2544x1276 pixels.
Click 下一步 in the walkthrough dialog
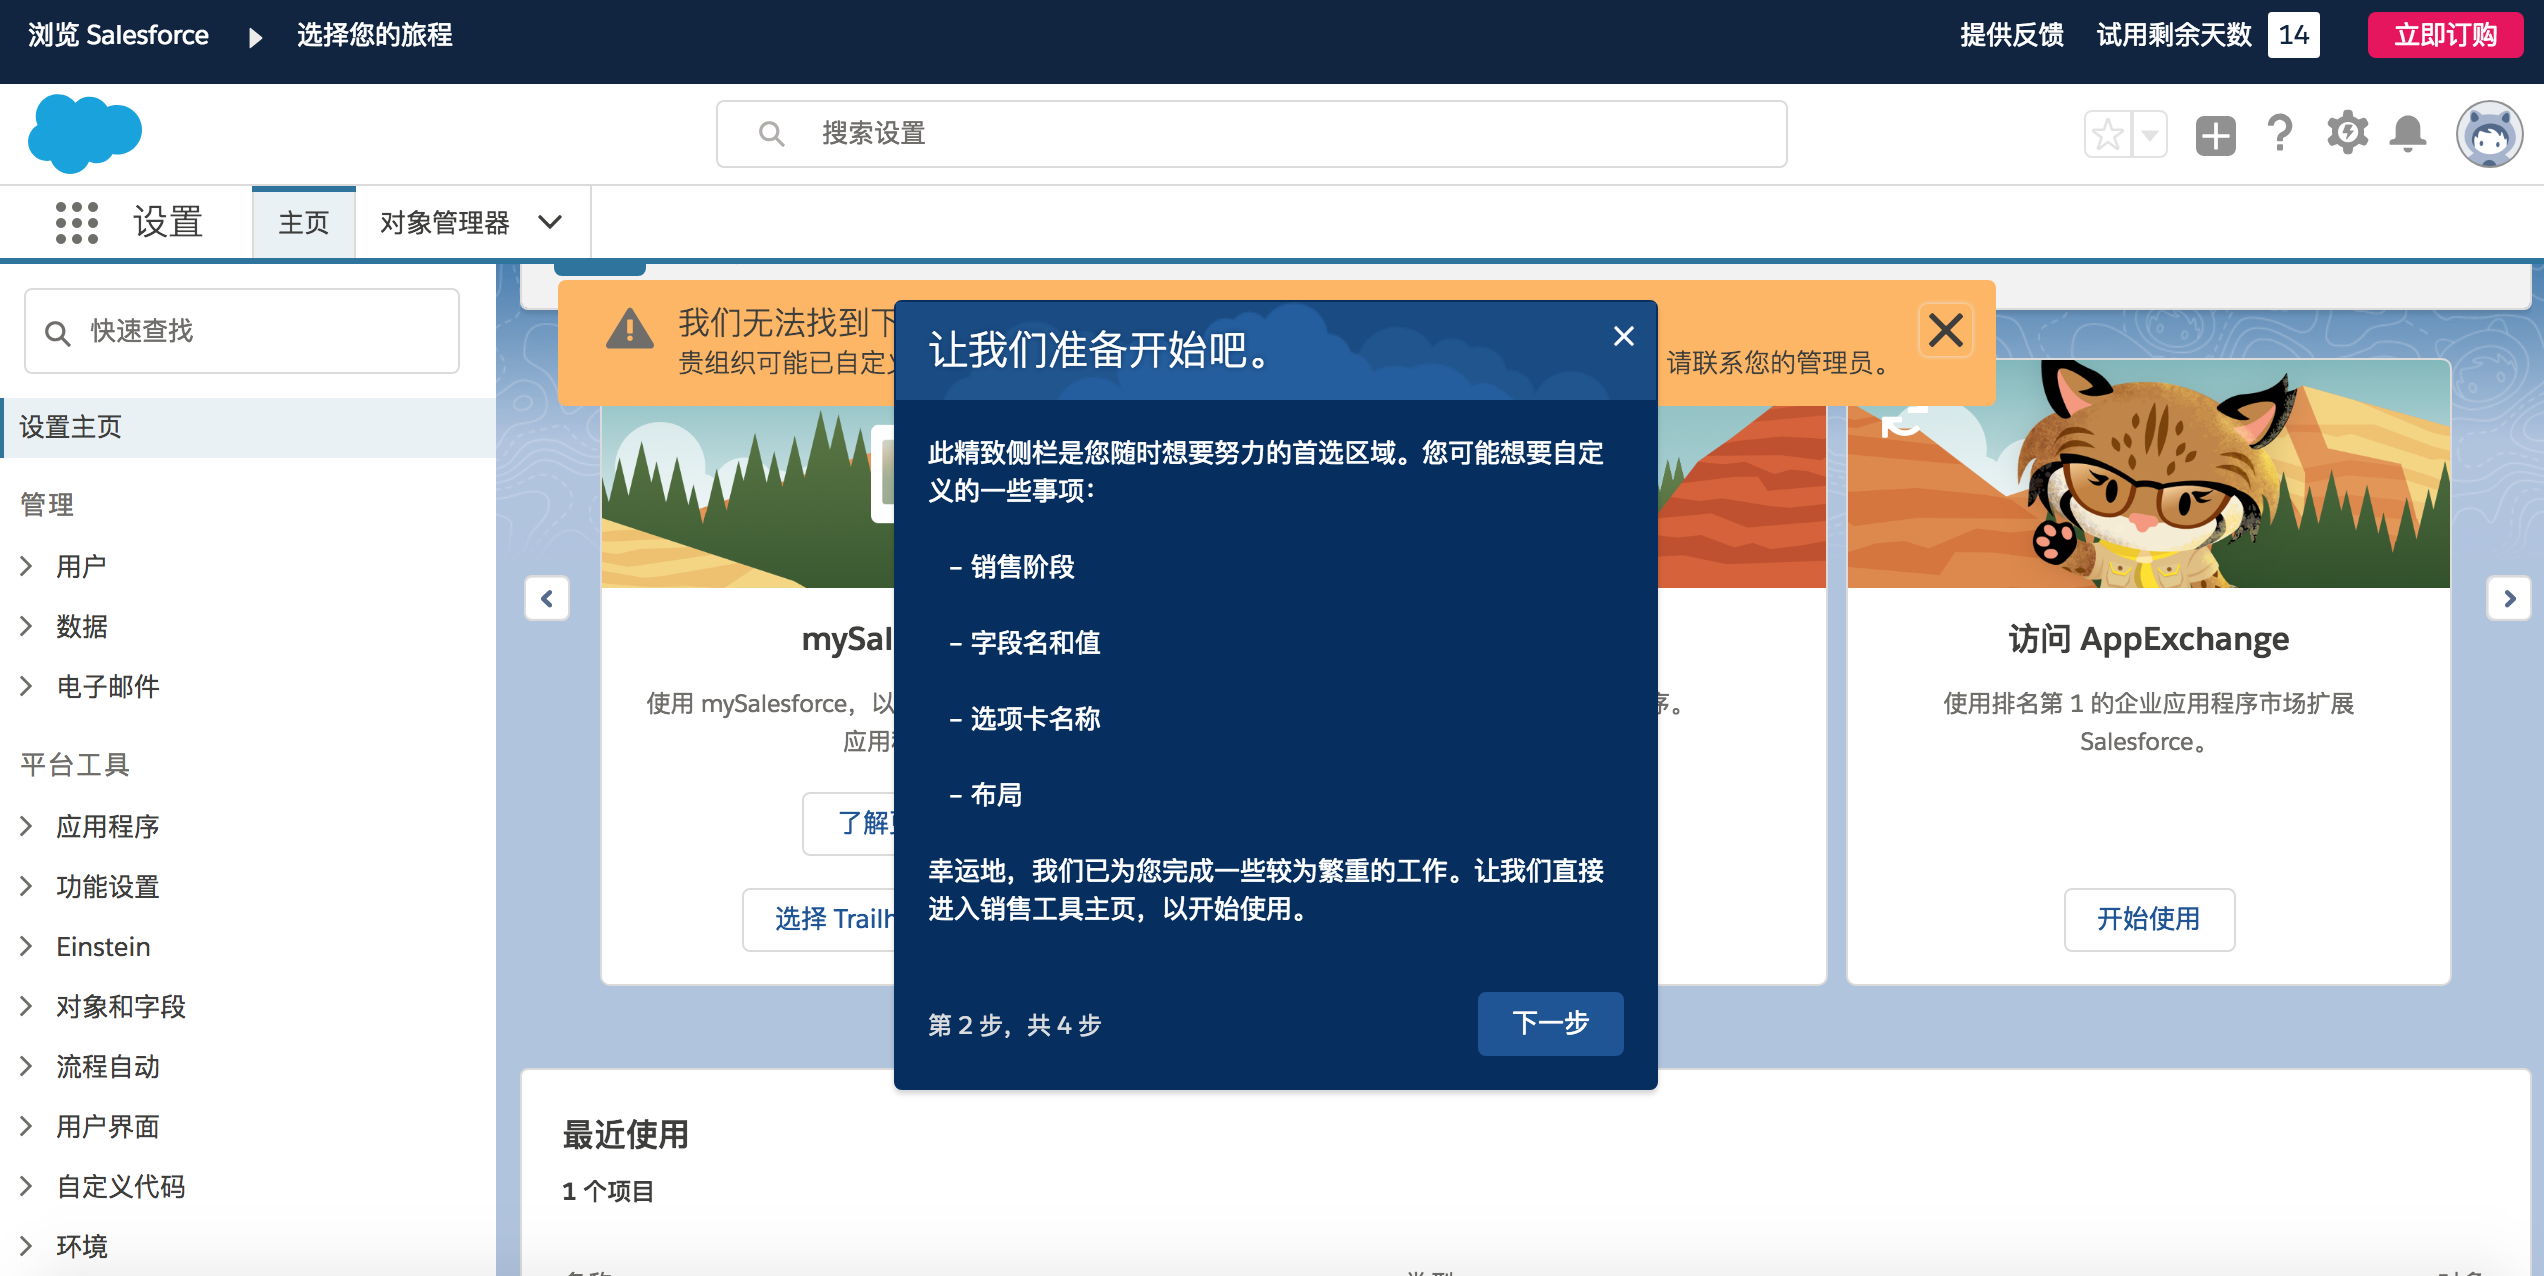[x=1550, y=1023]
